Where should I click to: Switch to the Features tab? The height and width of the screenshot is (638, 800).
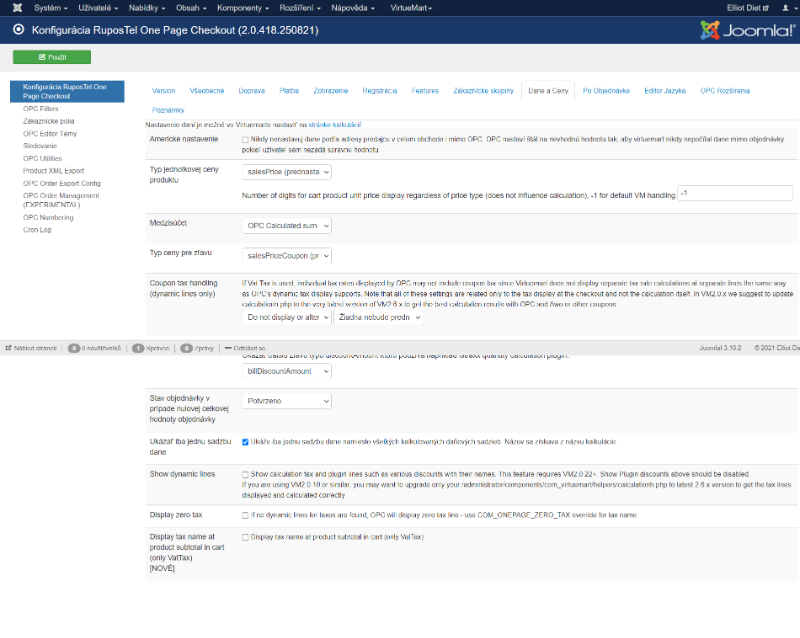coord(426,91)
